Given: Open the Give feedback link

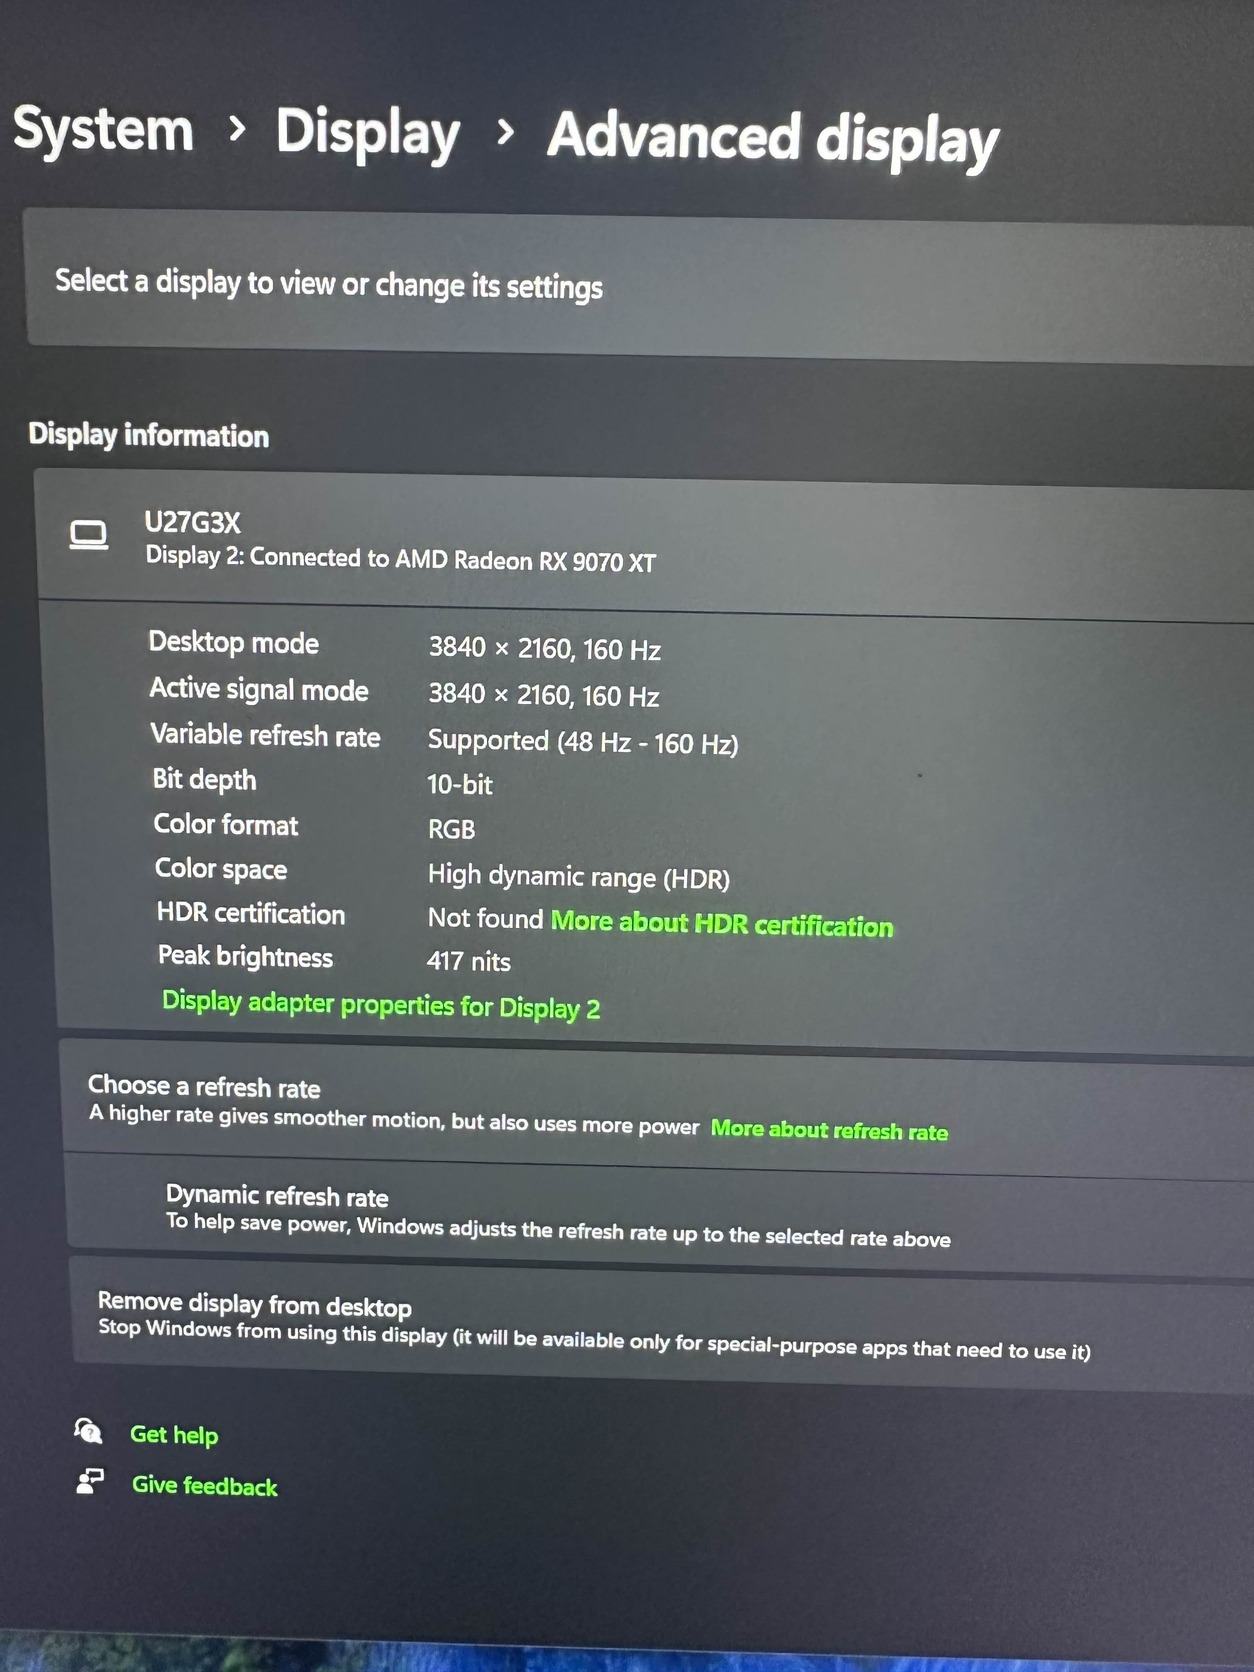Looking at the screenshot, I should click(205, 1485).
